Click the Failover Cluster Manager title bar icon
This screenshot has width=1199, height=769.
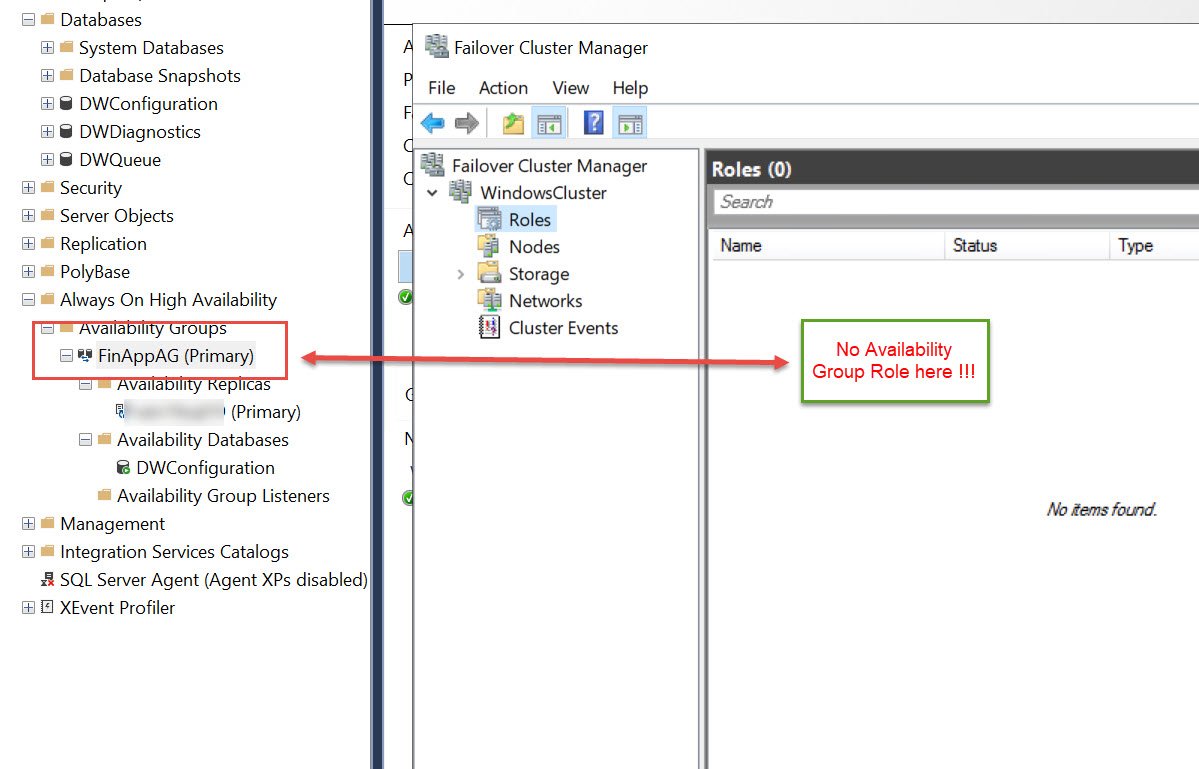click(437, 47)
